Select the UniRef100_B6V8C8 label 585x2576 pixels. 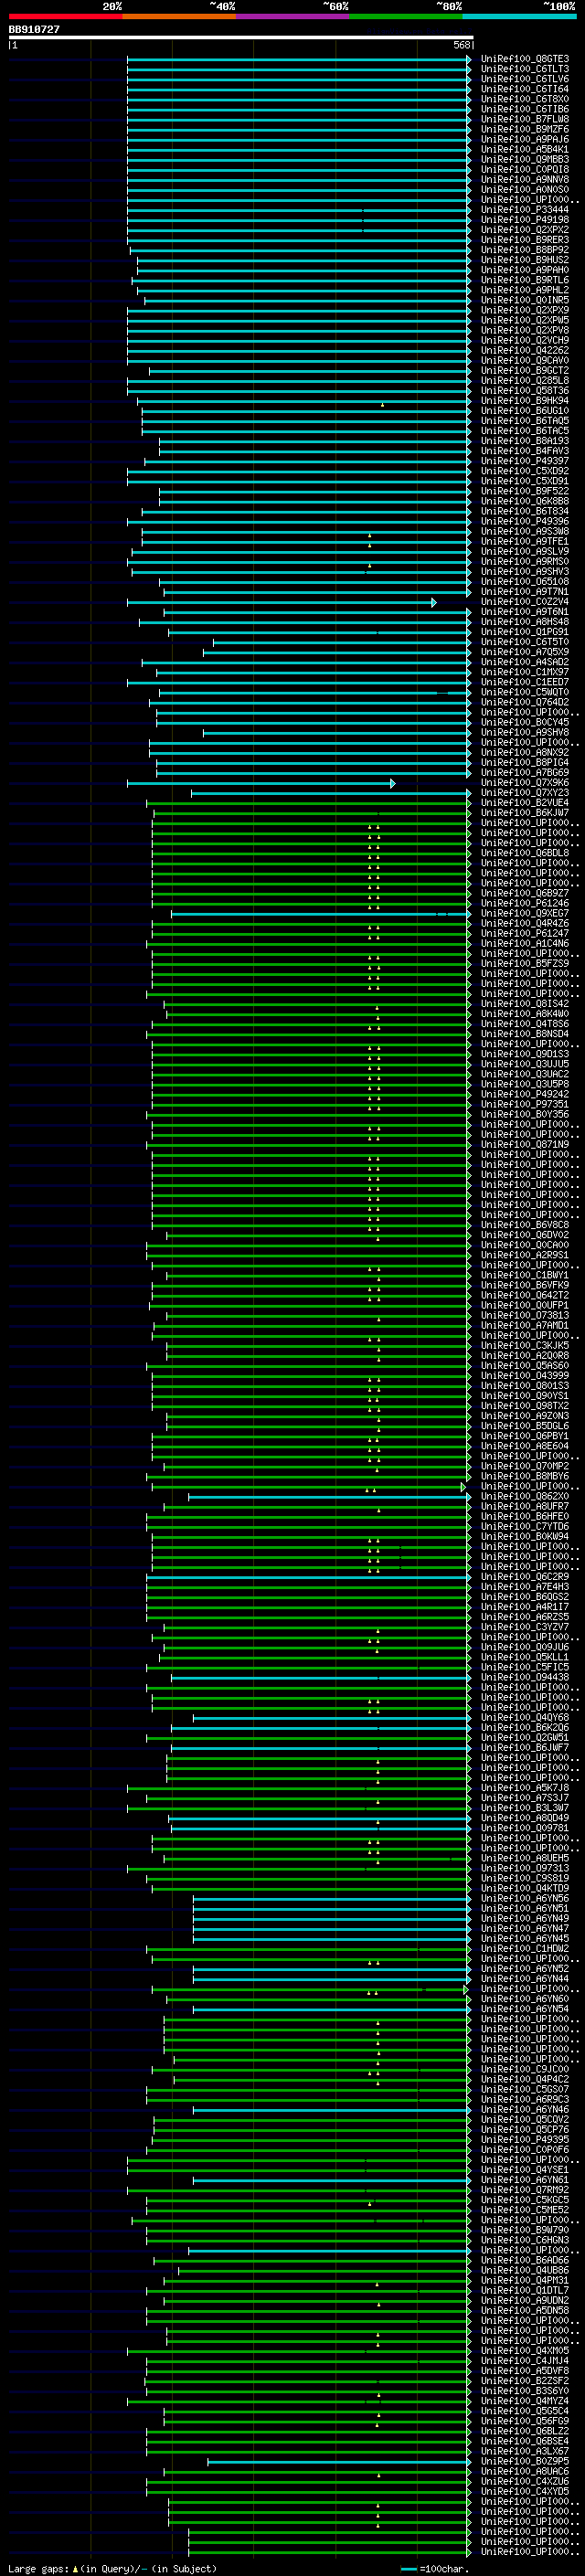coord(525,1225)
